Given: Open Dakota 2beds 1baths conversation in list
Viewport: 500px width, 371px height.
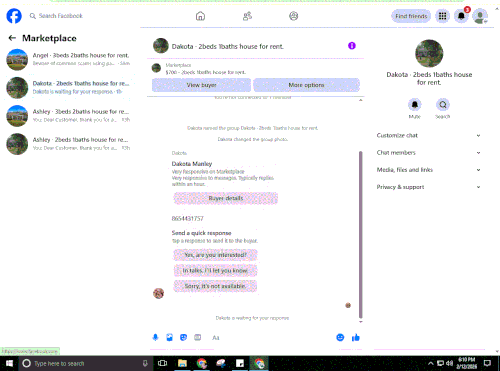Looking at the screenshot, I should pyautogui.click(x=68, y=87).
